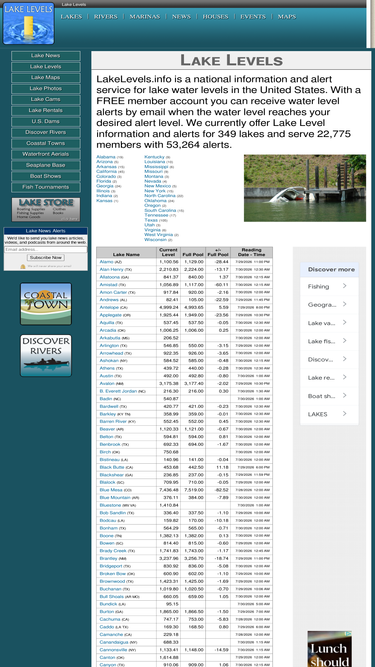Viewport: 375px width, 667px height.
Task: Follow the Alabama state link
Action: 106,157
